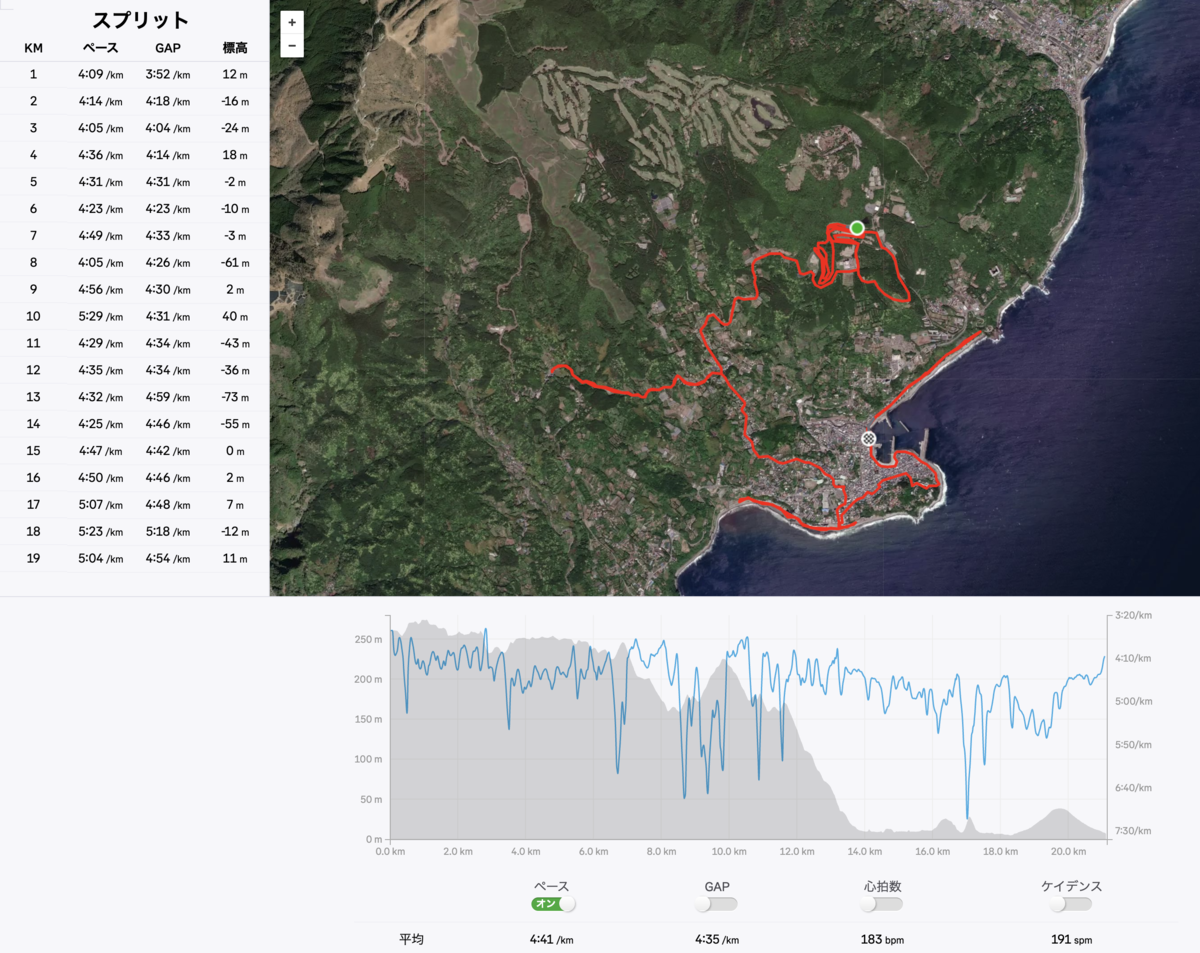1200x953 pixels.
Task: Turn off the ペース toggle
Action: tap(553, 904)
